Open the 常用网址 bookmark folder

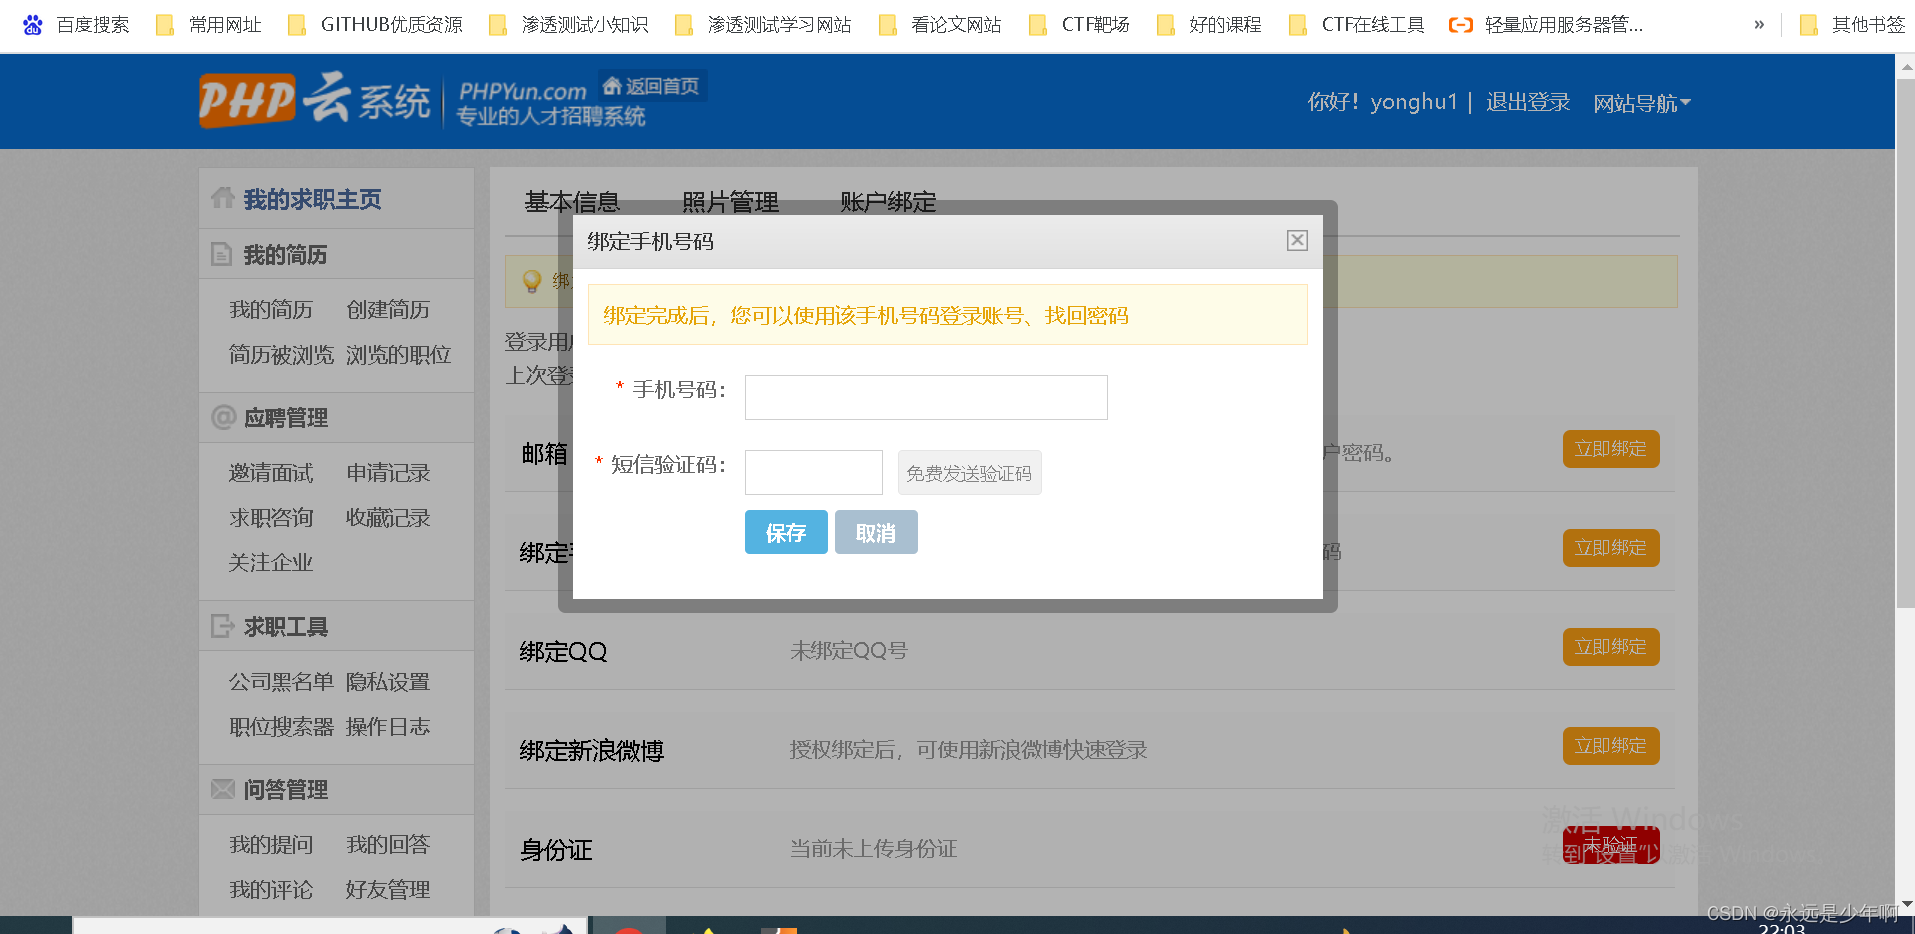click(x=208, y=24)
